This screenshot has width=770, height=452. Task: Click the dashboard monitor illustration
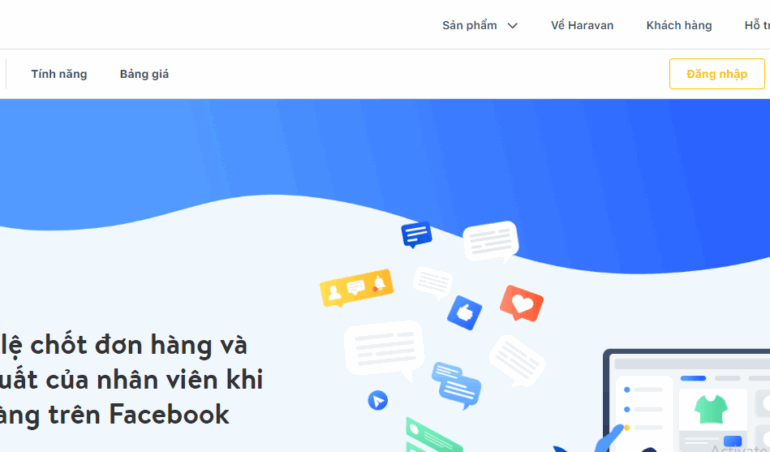coord(687,400)
